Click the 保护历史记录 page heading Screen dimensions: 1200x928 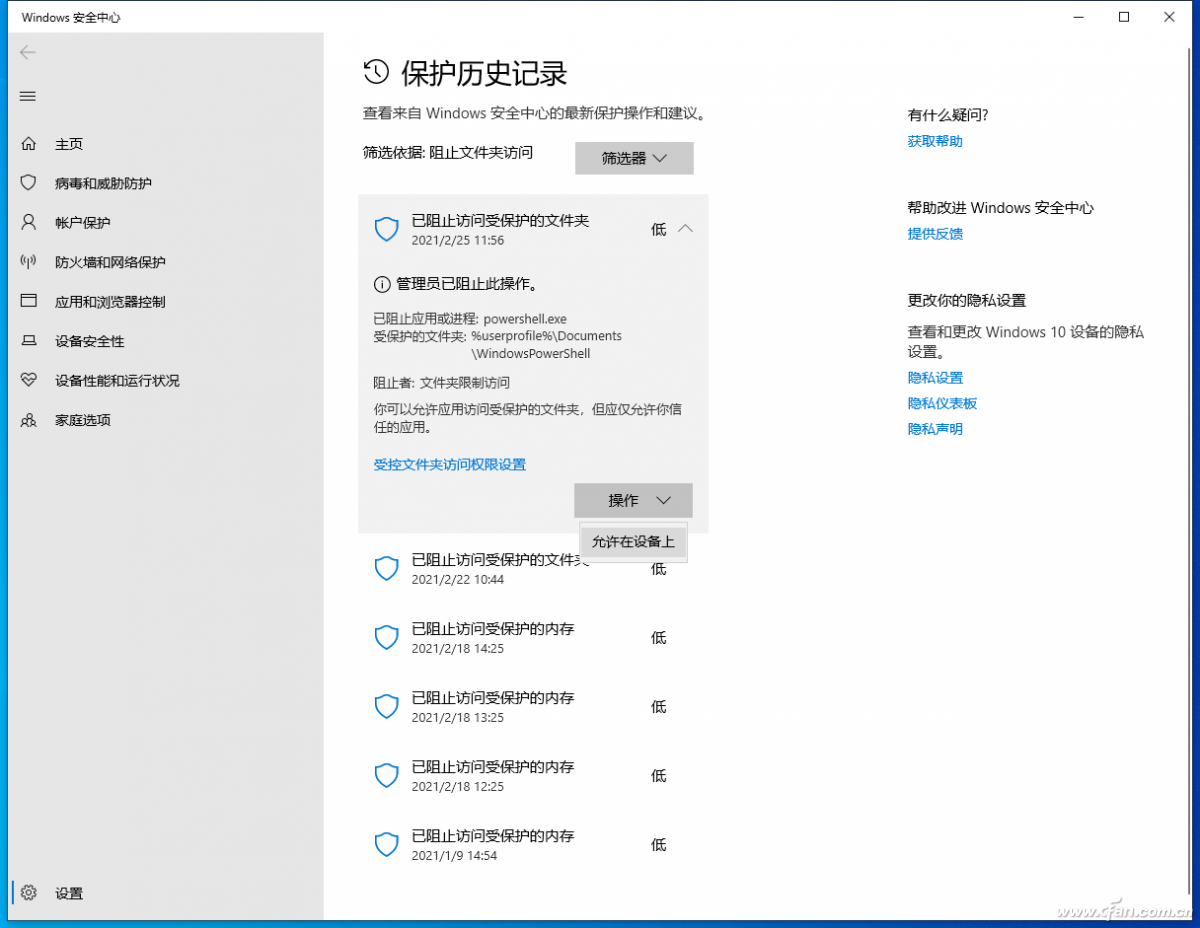(x=484, y=72)
